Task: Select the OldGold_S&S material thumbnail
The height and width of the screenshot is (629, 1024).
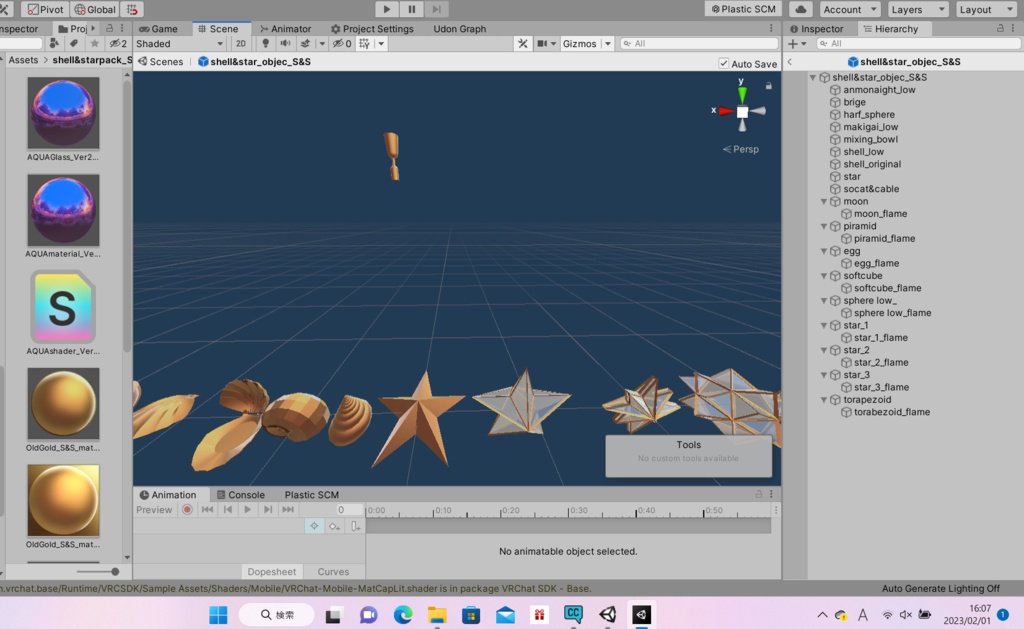Action: tap(63, 403)
